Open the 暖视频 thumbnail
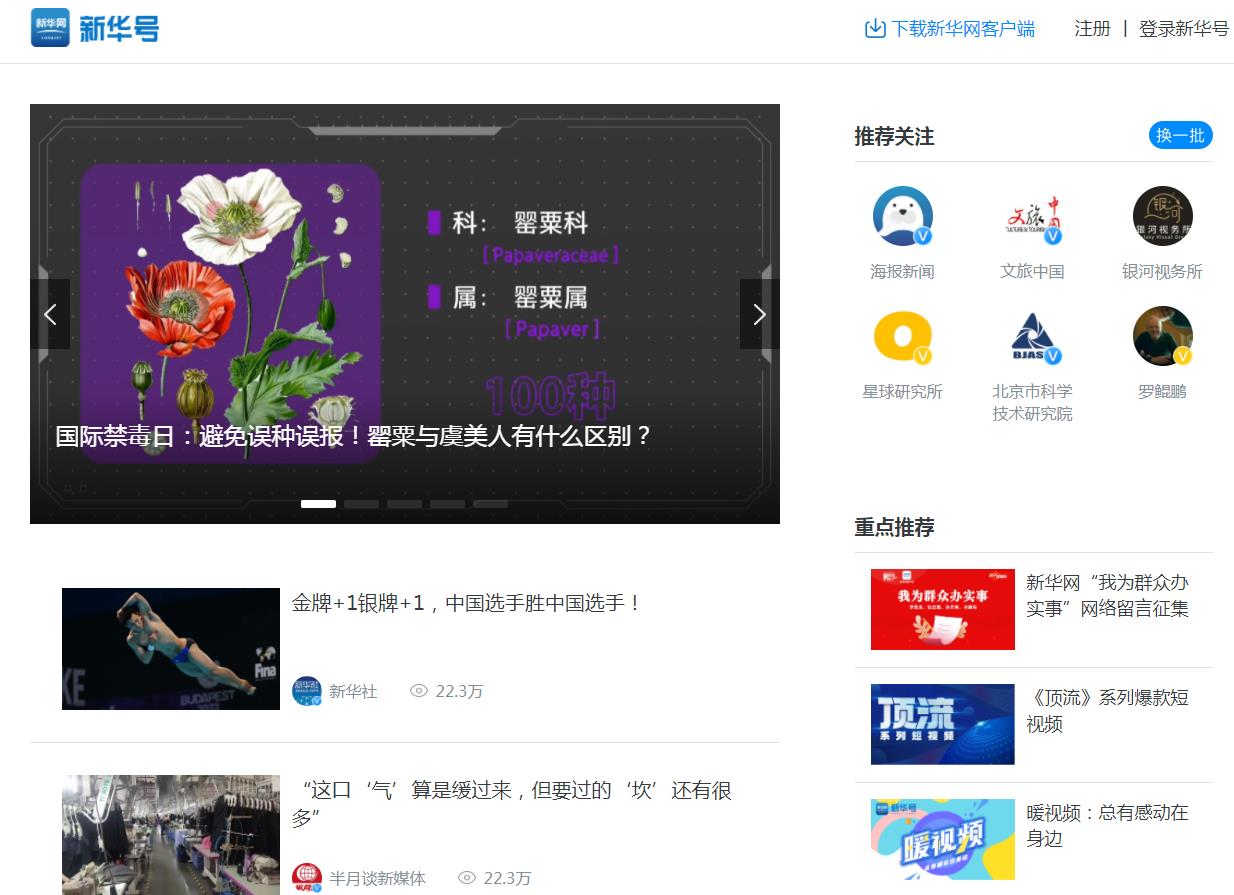Image resolution: width=1234 pixels, height=895 pixels. point(943,840)
